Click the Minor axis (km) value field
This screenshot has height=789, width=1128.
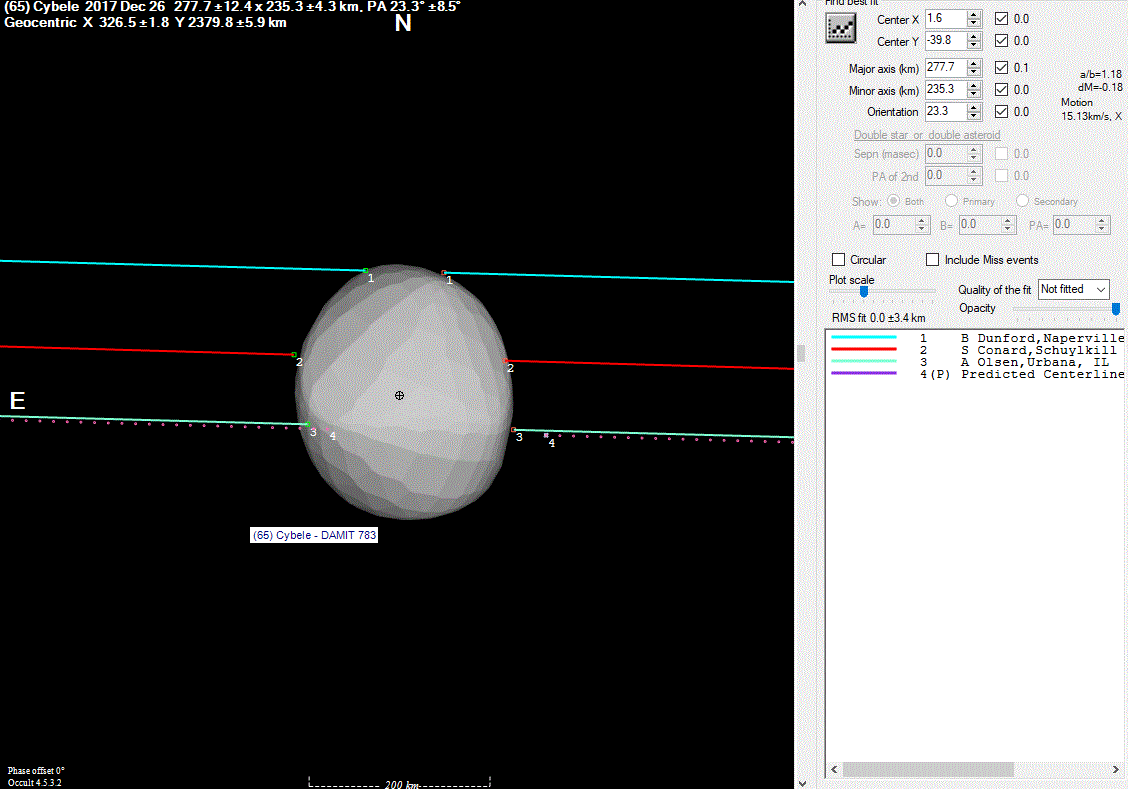click(x=945, y=89)
